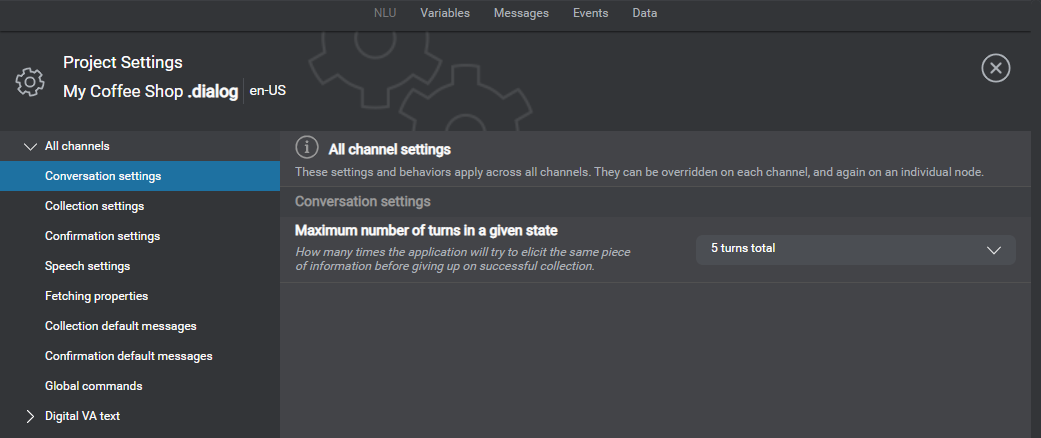Viewport: 1041px width, 438px height.
Task: Expand the Digital VA text section
Action: (30, 416)
